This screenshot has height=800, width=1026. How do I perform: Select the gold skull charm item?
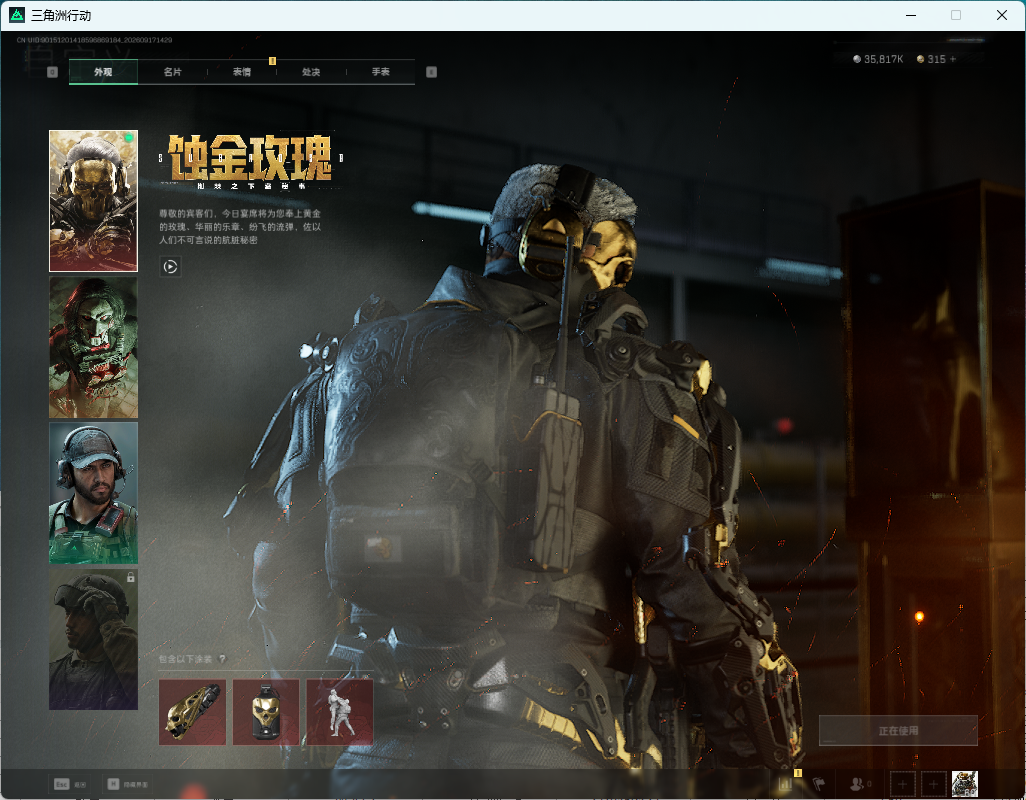(x=266, y=712)
